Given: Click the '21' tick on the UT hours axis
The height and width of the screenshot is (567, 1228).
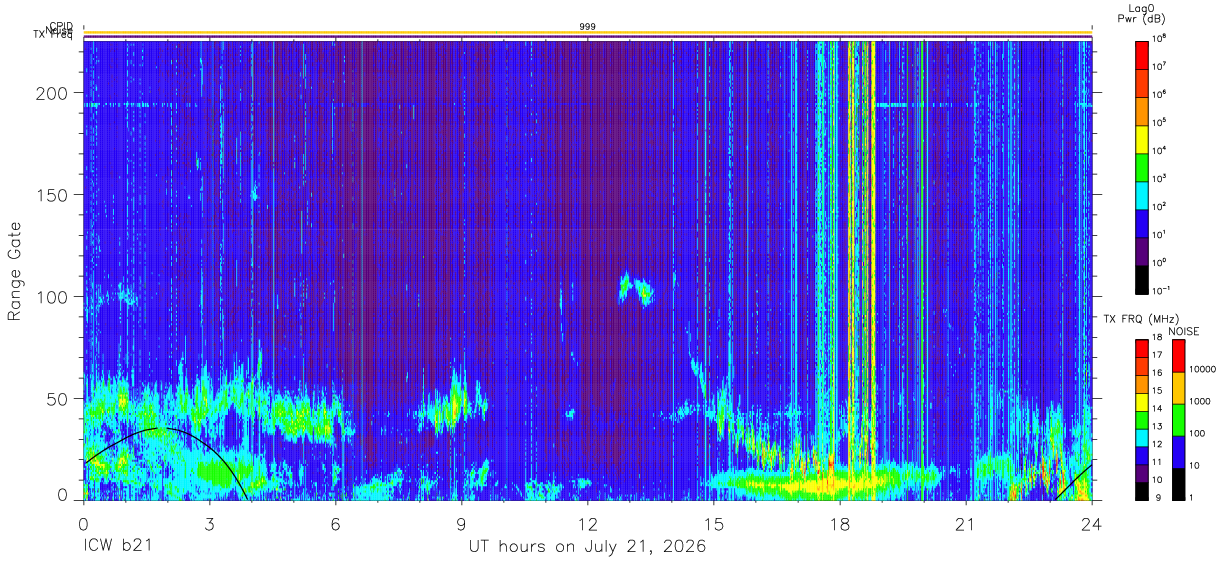Looking at the screenshot, I should [x=965, y=523].
